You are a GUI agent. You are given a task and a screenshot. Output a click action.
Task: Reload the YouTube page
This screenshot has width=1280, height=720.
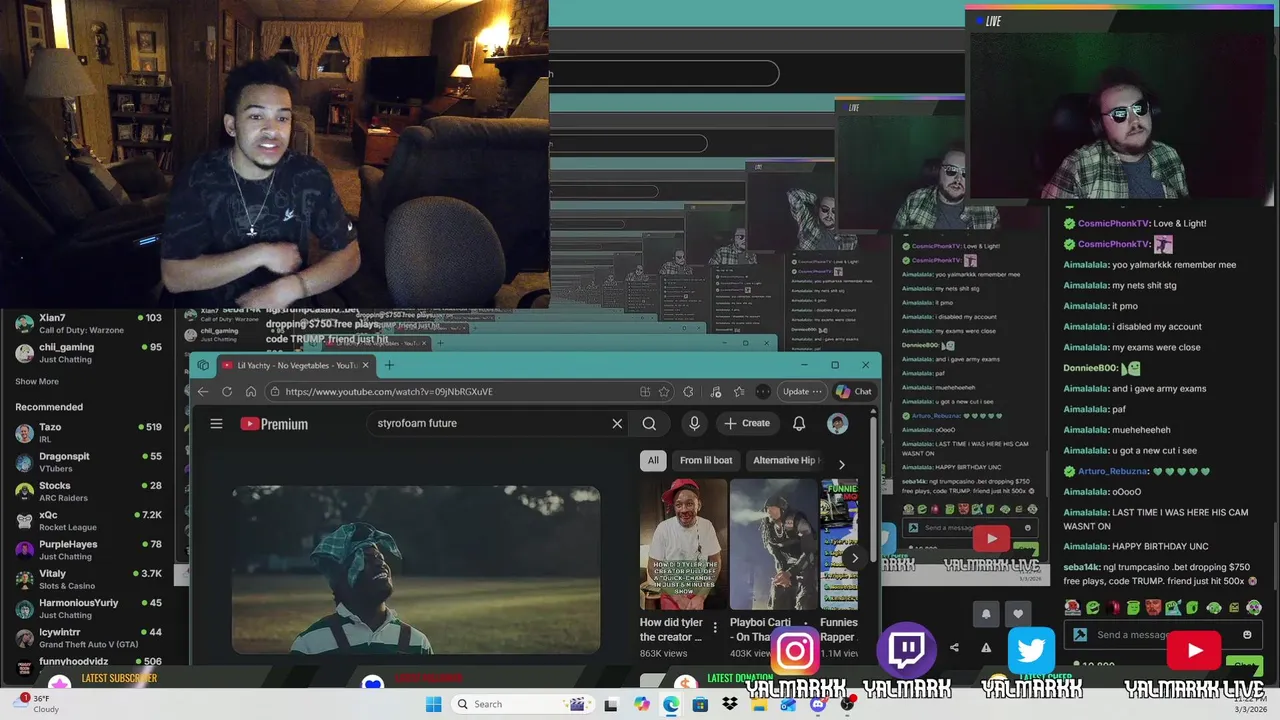227,392
